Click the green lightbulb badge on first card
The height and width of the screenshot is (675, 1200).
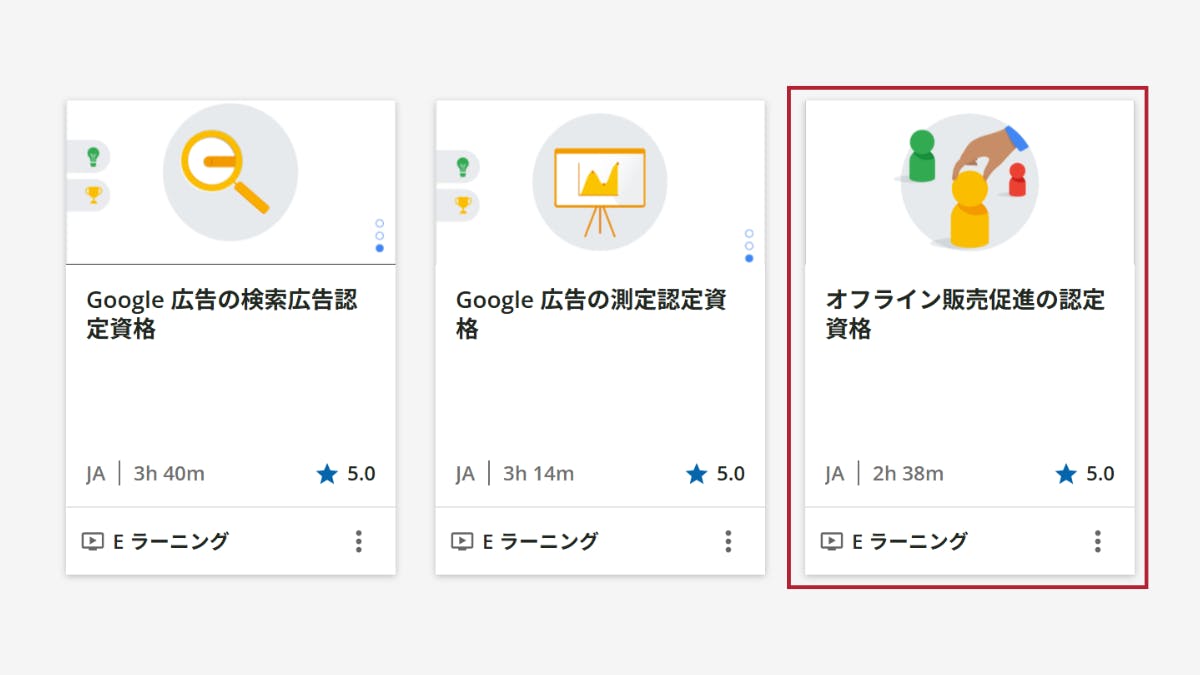pyautogui.click(x=93, y=157)
